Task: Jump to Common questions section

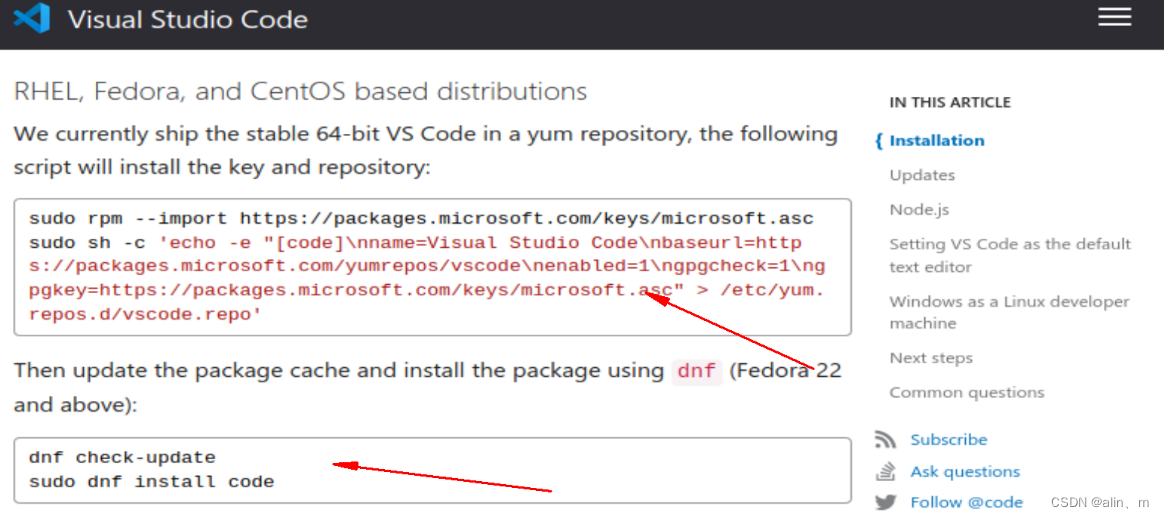Action: 967,393
